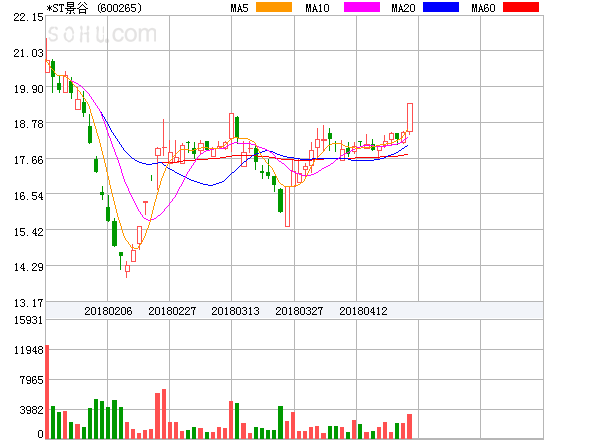600x440 pixels.
Task: Click the 18.78 price axis label
Action: [28, 124]
